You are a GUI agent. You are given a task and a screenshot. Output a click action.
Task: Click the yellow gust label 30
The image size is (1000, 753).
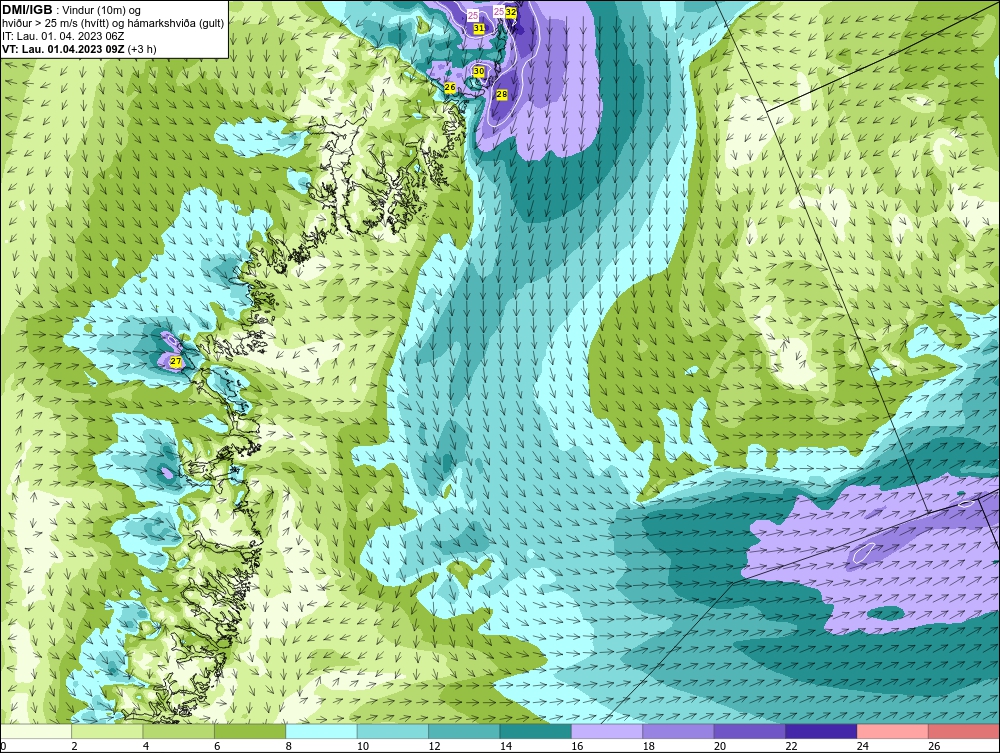(x=479, y=71)
